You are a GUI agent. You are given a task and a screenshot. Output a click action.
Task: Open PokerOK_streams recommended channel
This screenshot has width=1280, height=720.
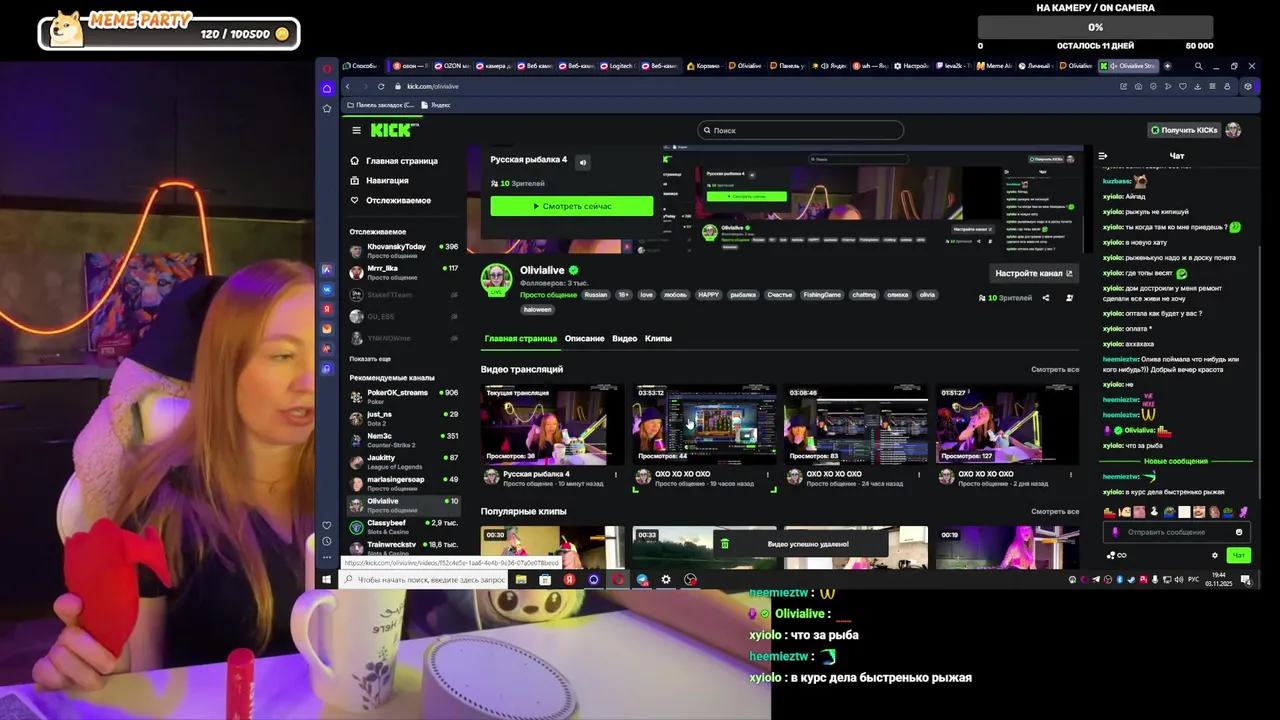pyautogui.click(x=403, y=396)
